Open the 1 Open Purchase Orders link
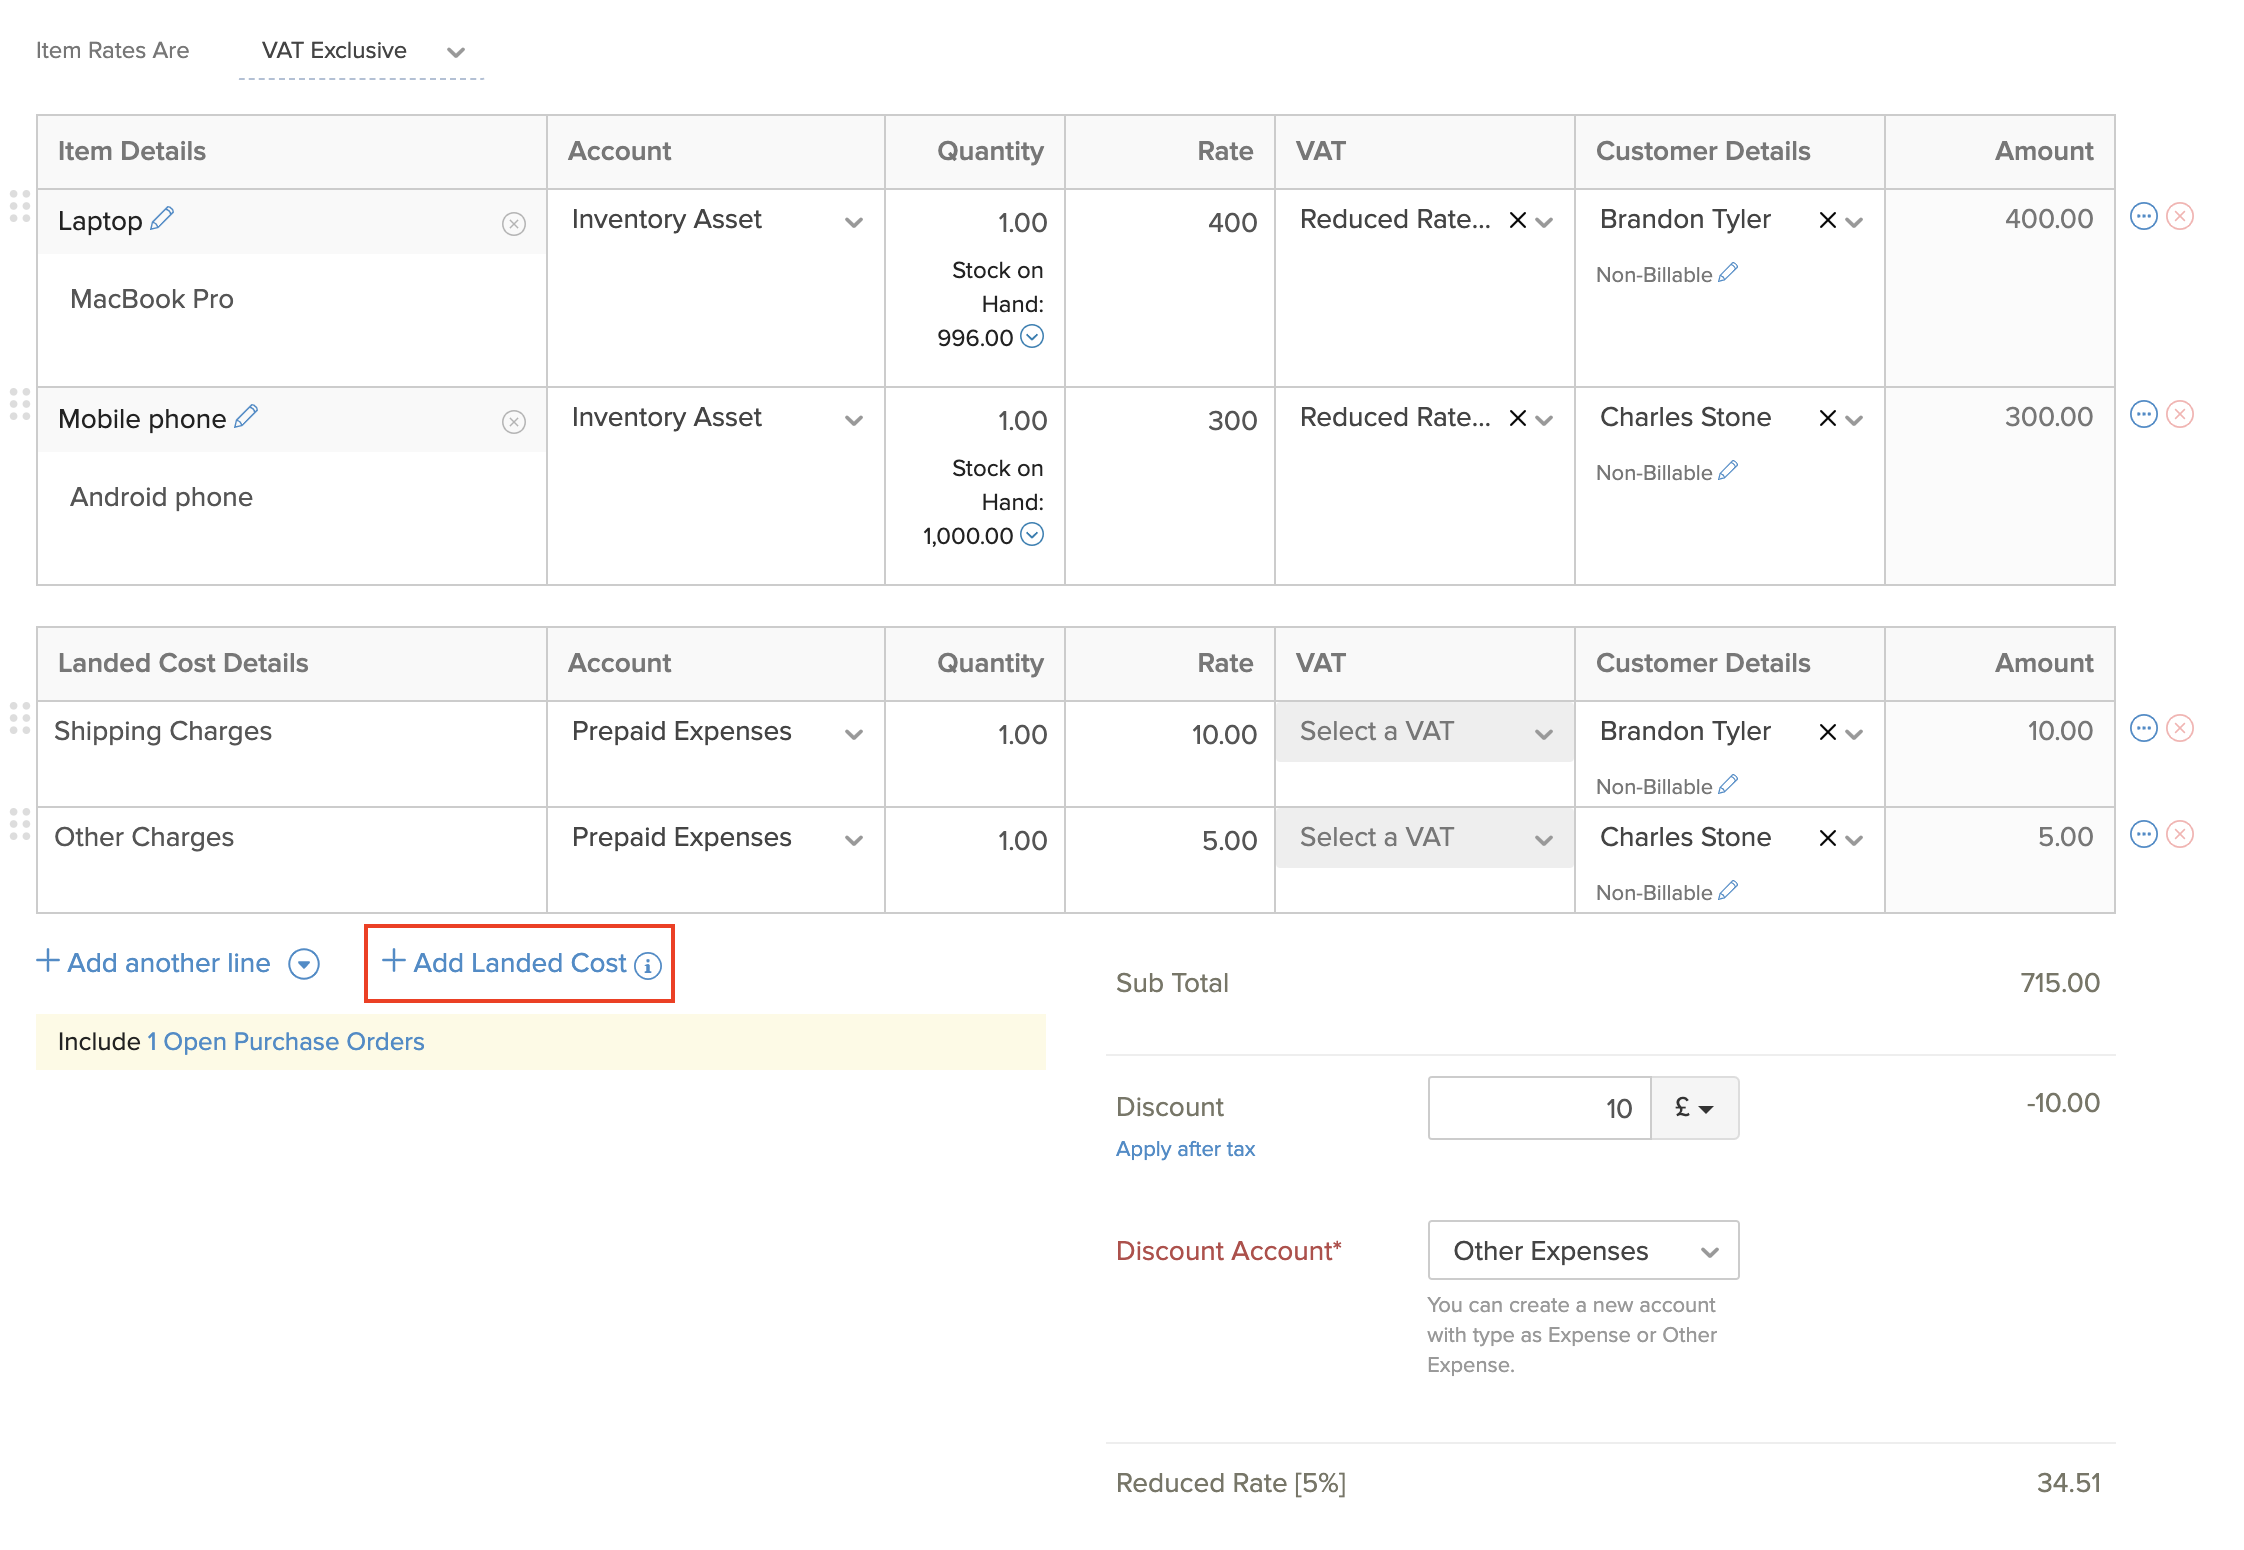2244x1550 pixels. pyautogui.click(x=285, y=1041)
